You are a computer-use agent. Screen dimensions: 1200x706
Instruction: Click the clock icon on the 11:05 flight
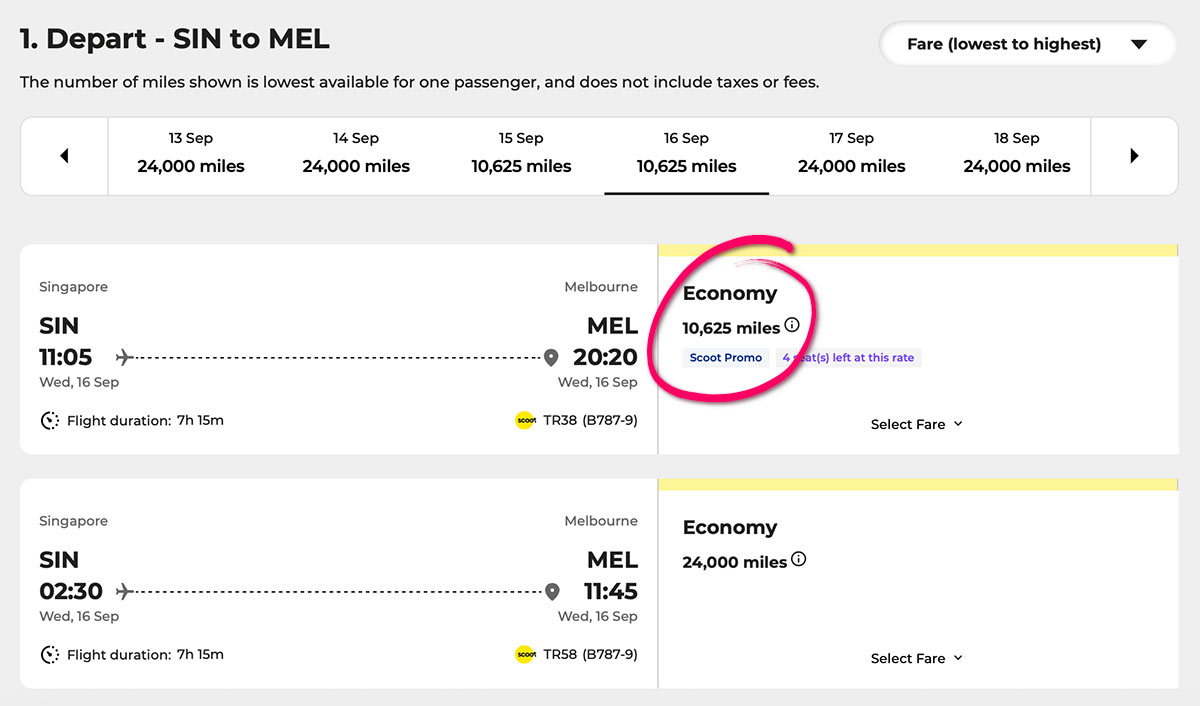(x=49, y=421)
